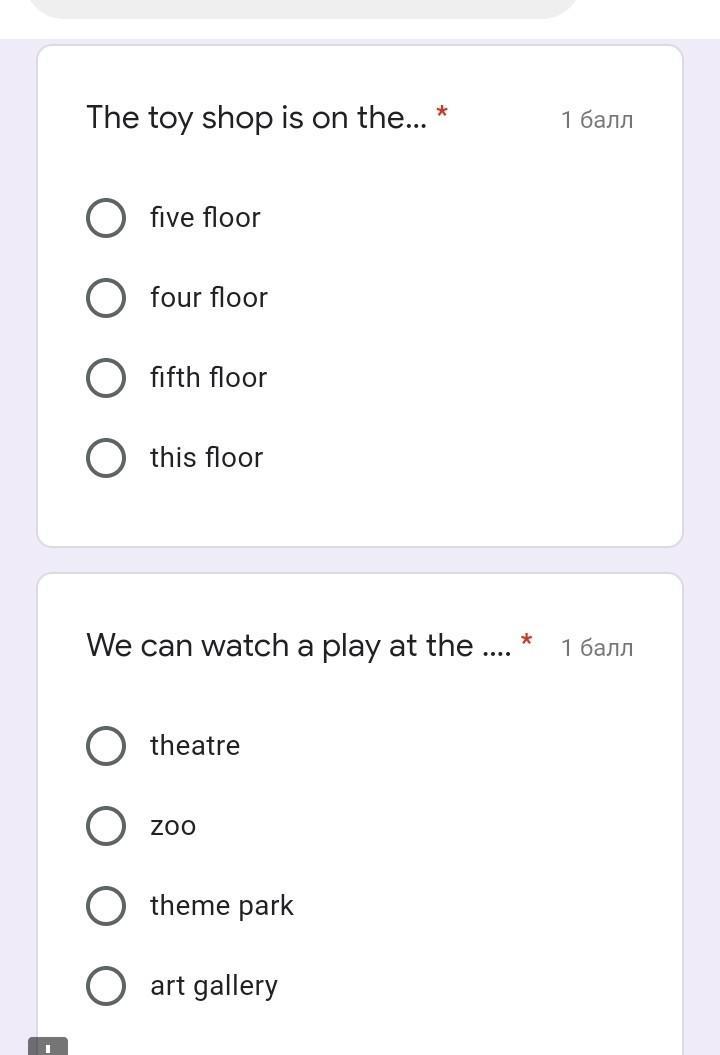Choose the 'theatre' radio button
720x1055 pixels.
click(106, 746)
